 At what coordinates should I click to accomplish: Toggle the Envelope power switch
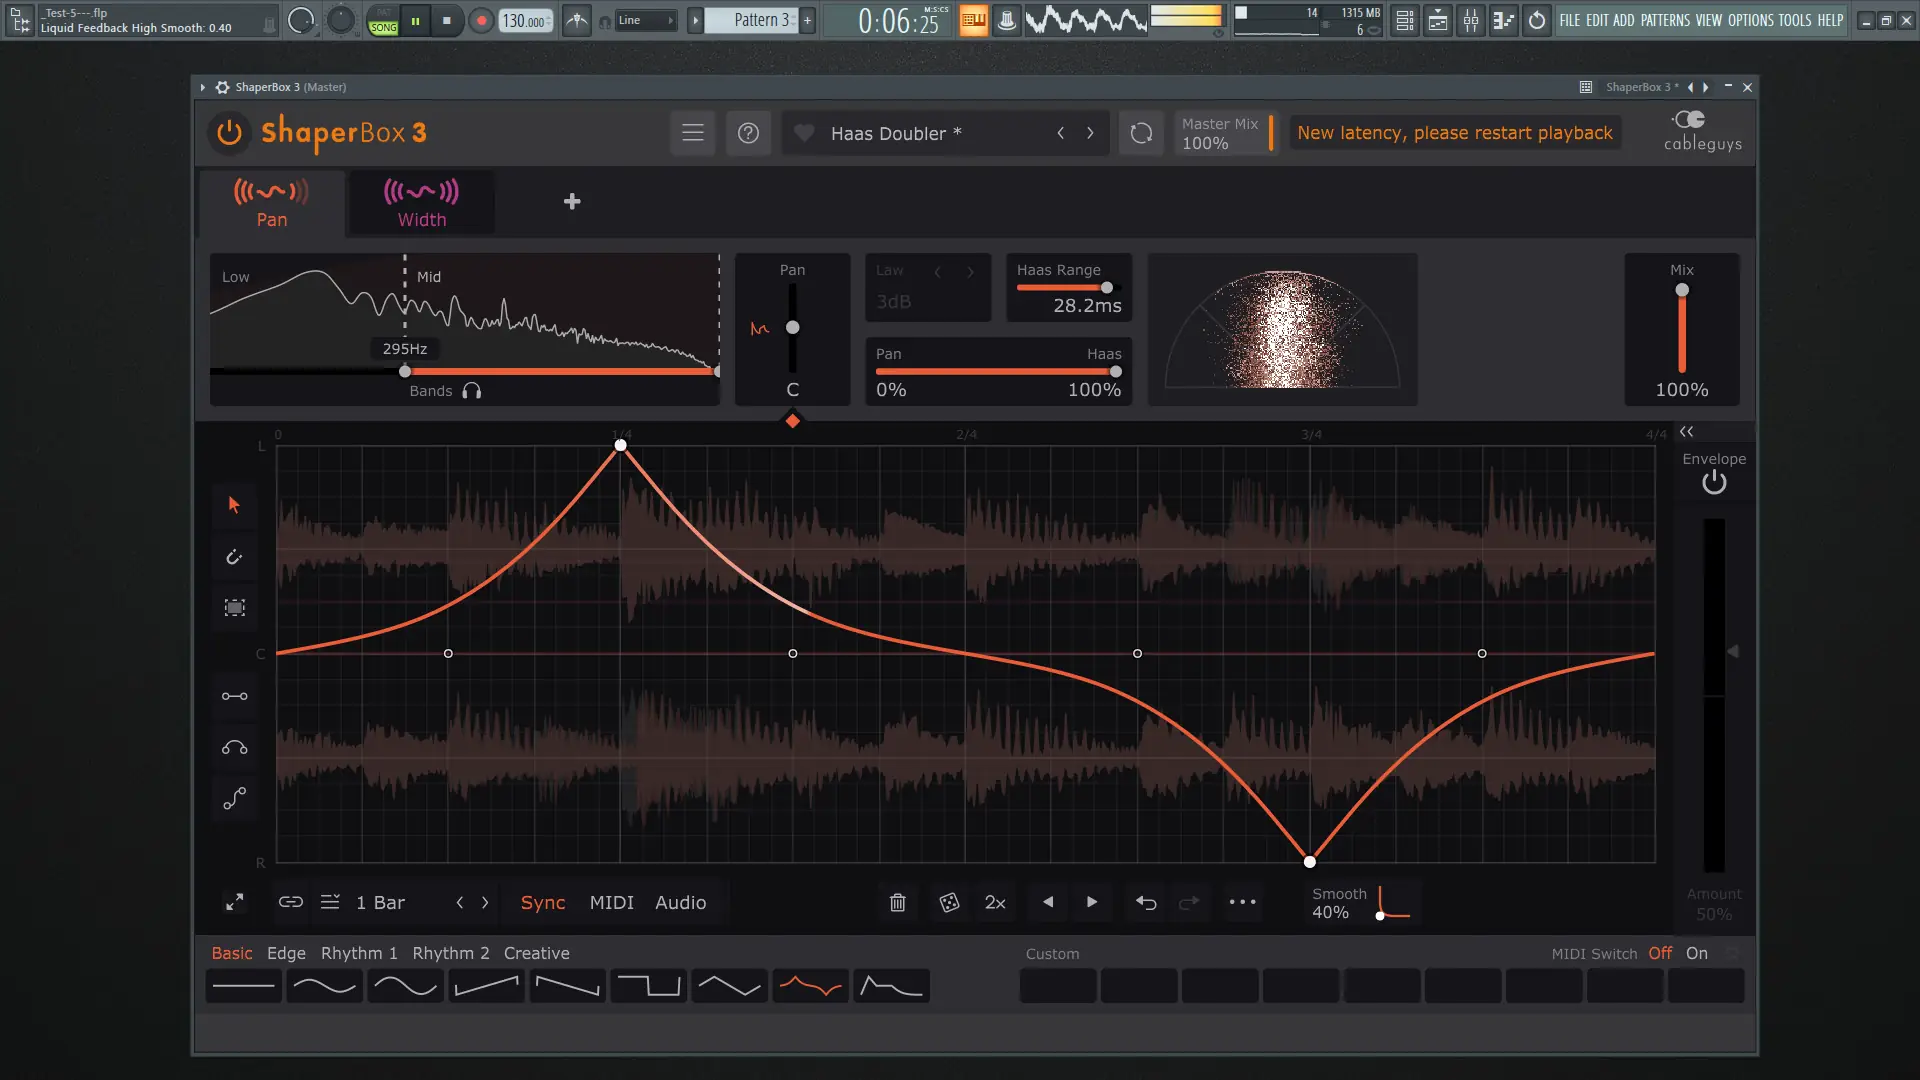(1714, 483)
